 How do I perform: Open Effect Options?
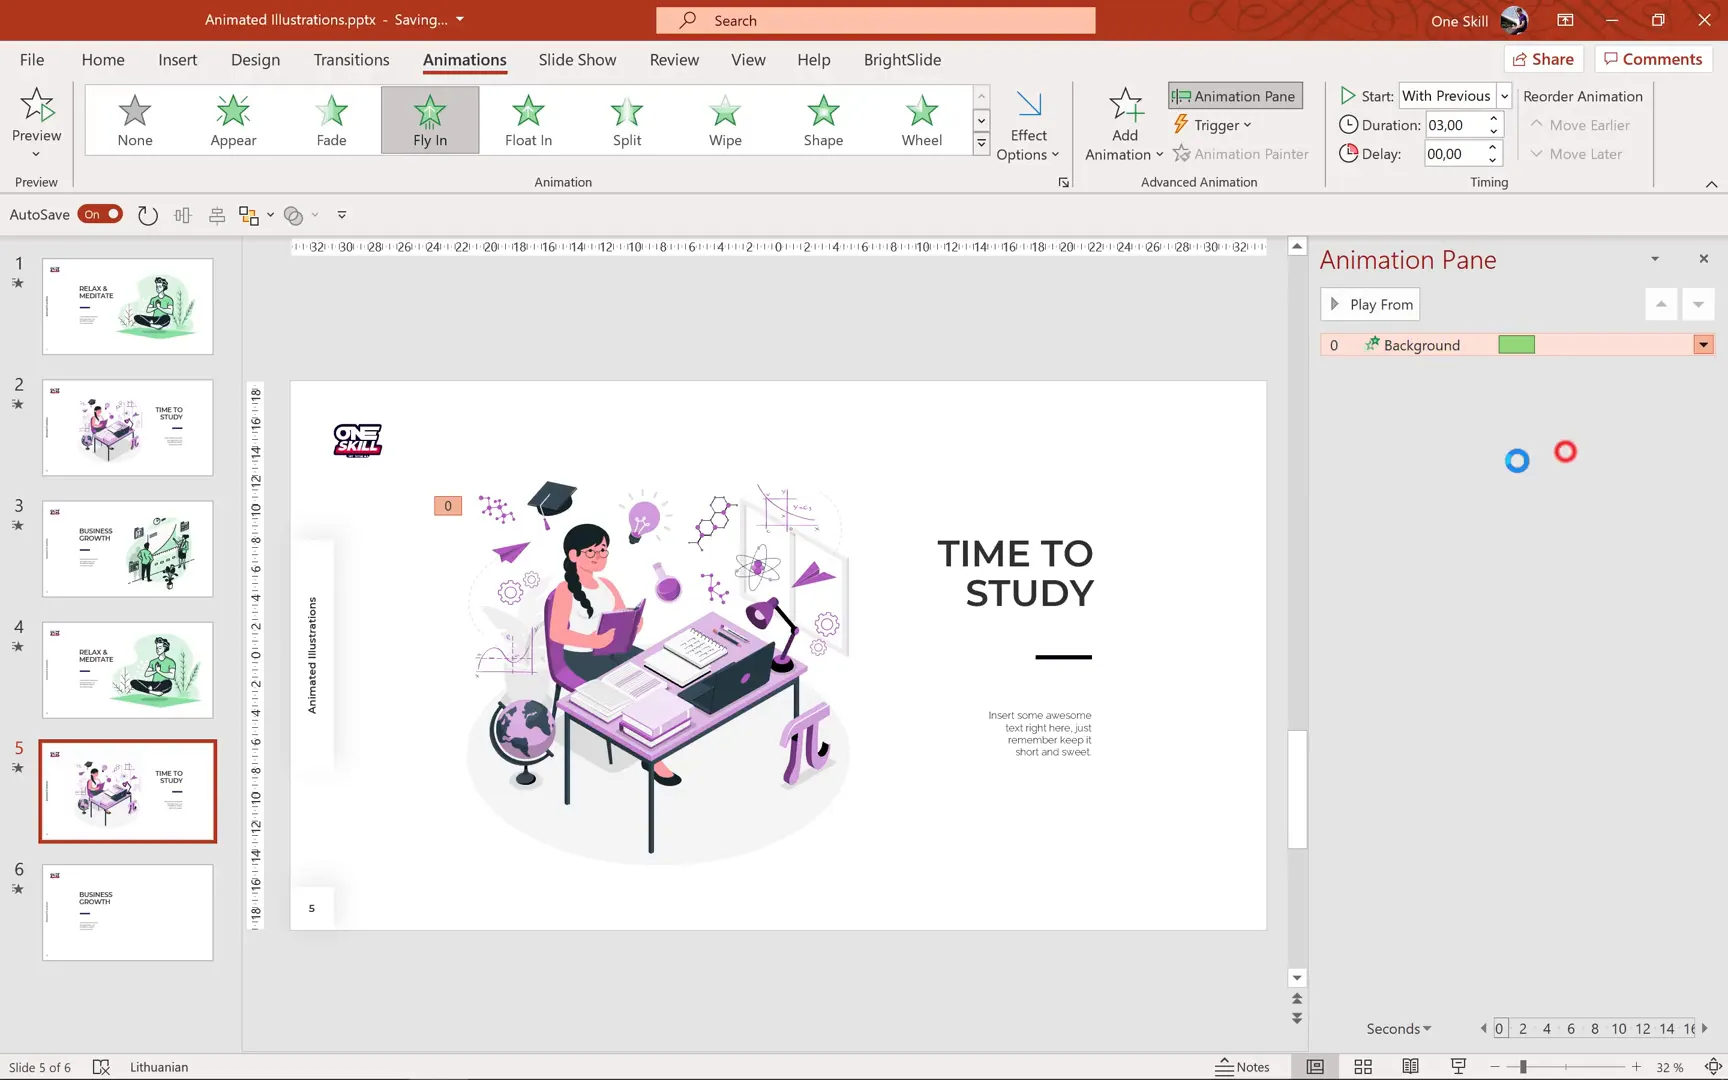1028,124
